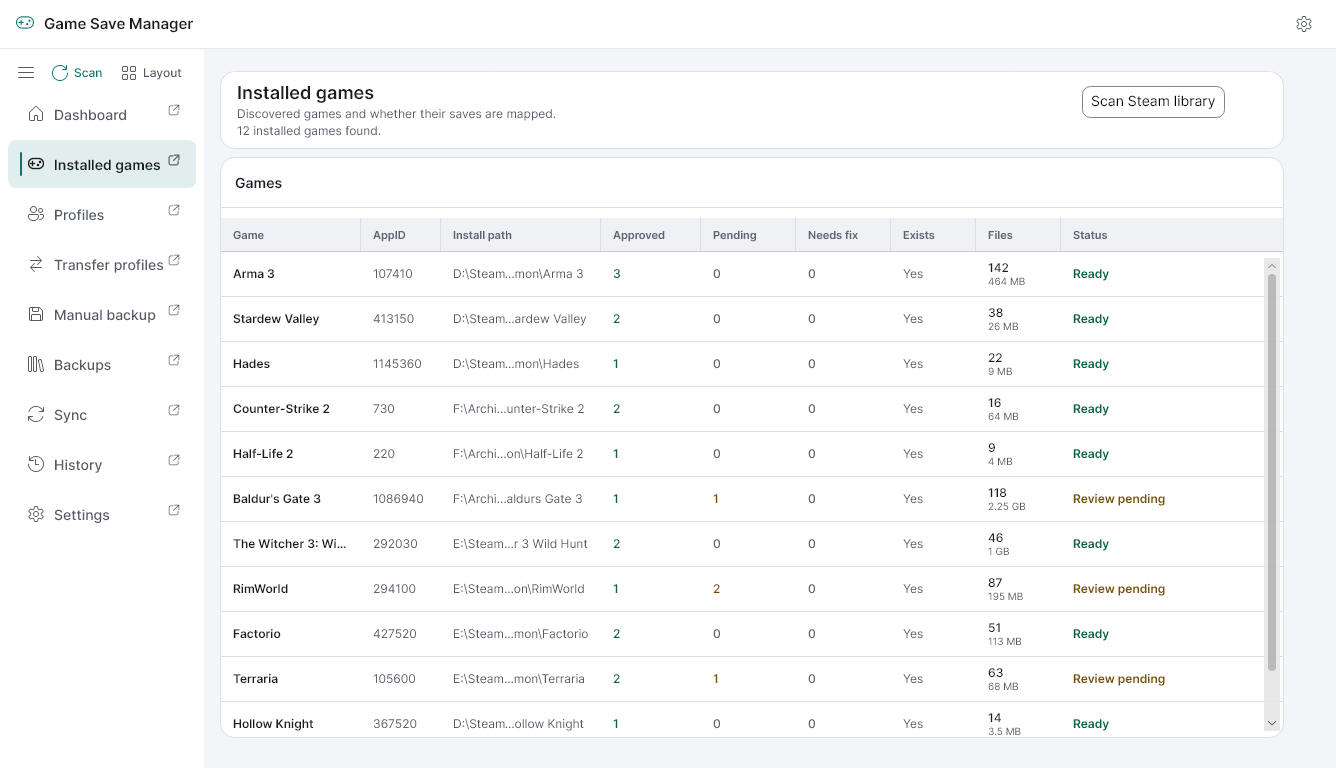The image size is (1336, 768).
Task: Click the Scan toolbar button label
Action: [x=88, y=73]
